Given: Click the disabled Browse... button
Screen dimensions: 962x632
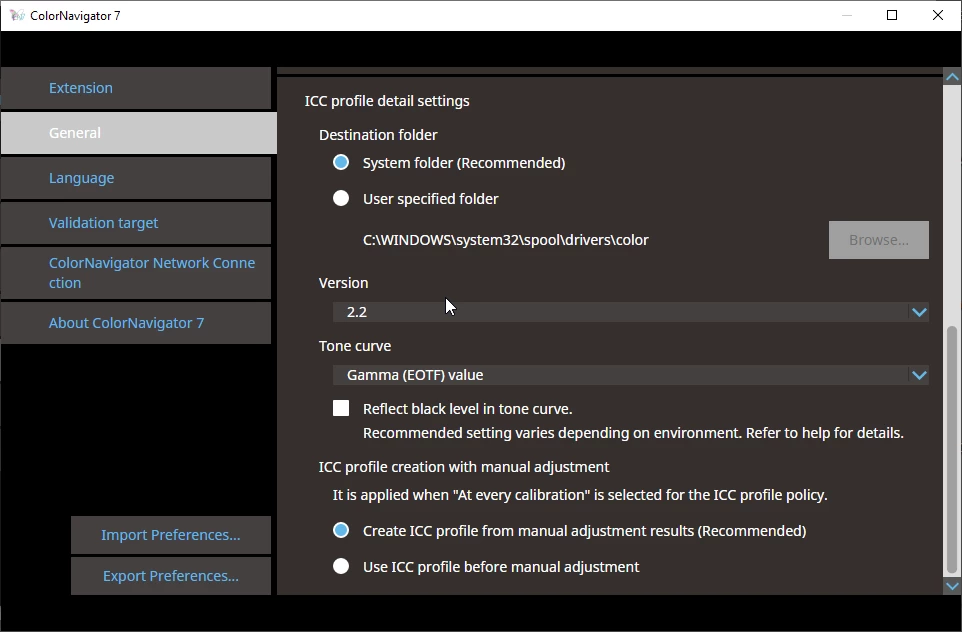Looking at the screenshot, I should (879, 240).
